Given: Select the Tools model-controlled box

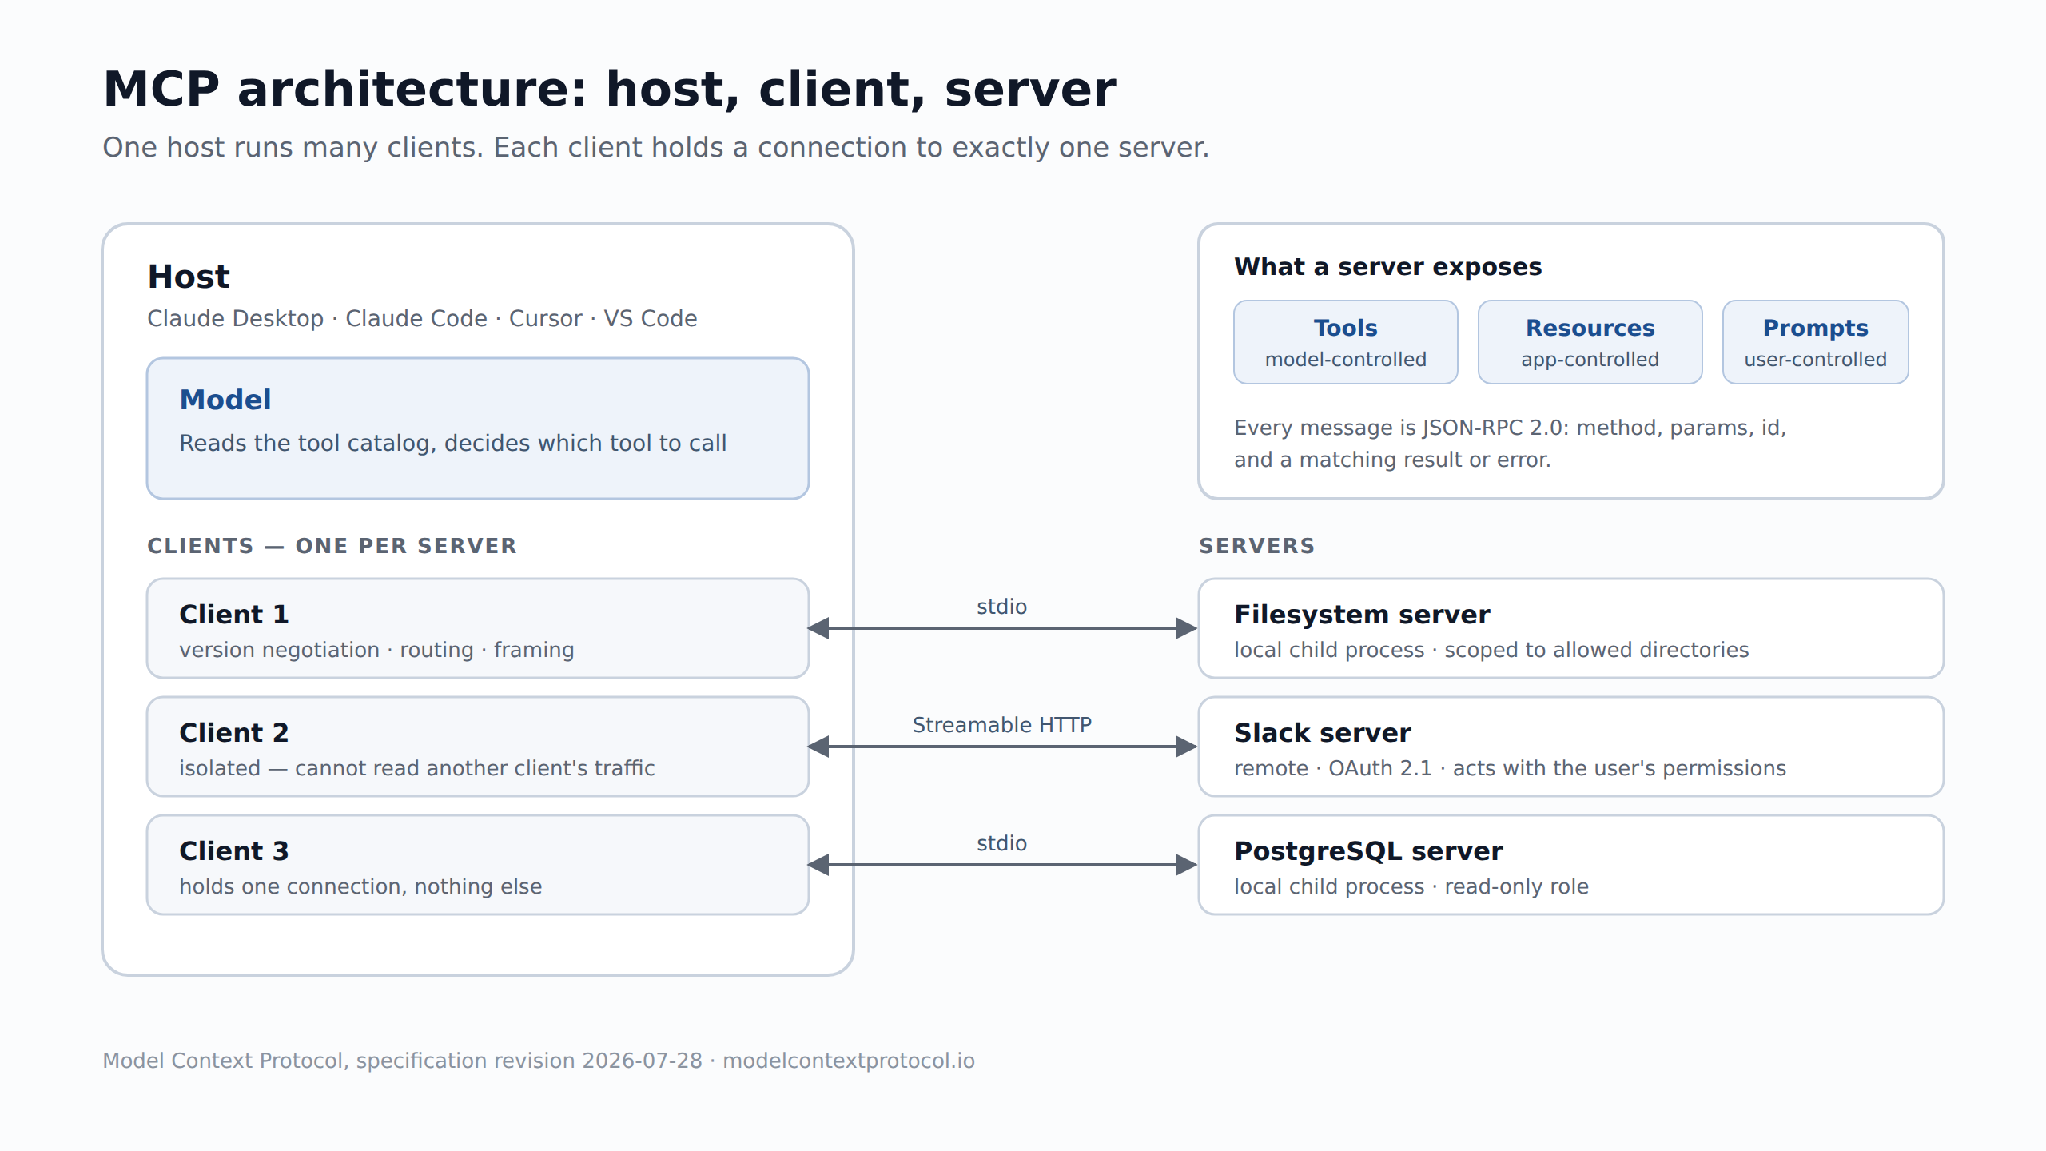Looking at the screenshot, I should 1346,342.
